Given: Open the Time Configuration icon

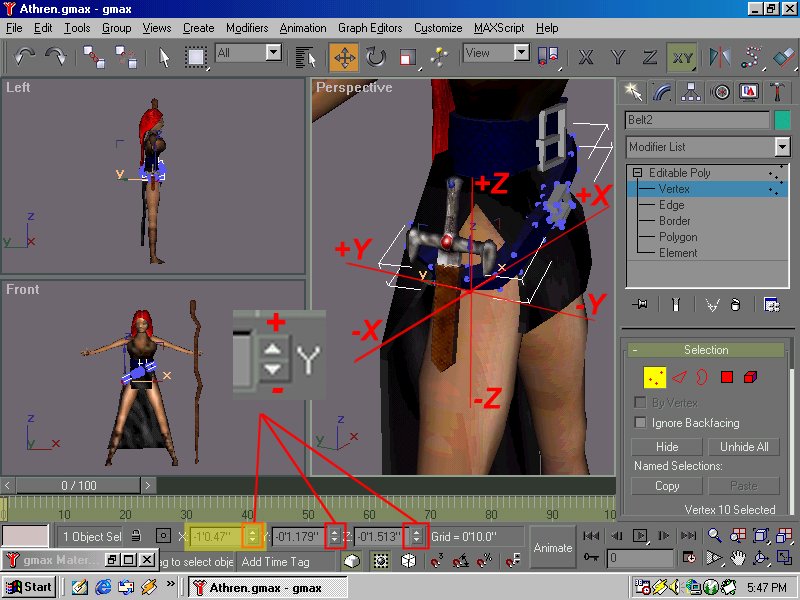Looking at the screenshot, I should 689,558.
